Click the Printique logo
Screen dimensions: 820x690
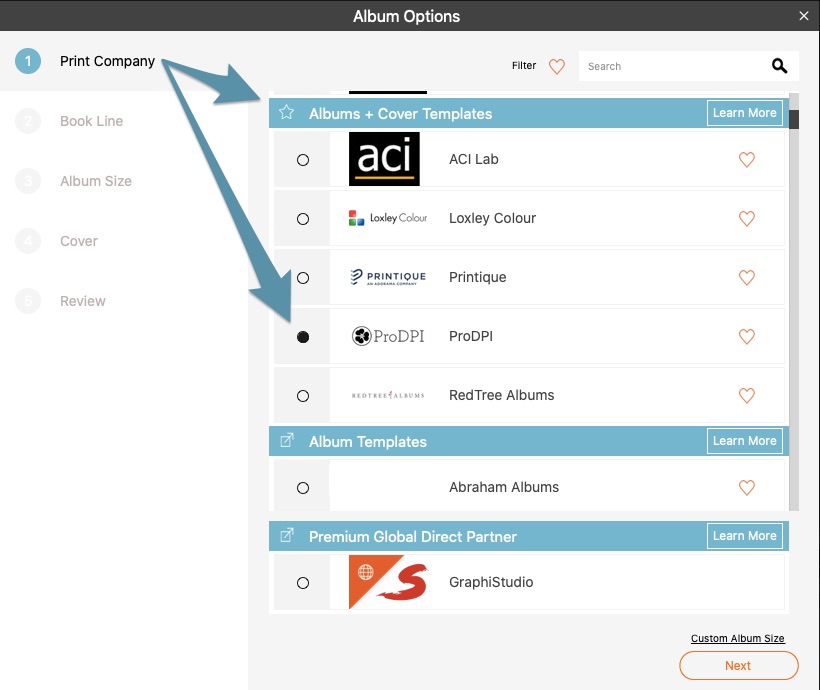388,277
